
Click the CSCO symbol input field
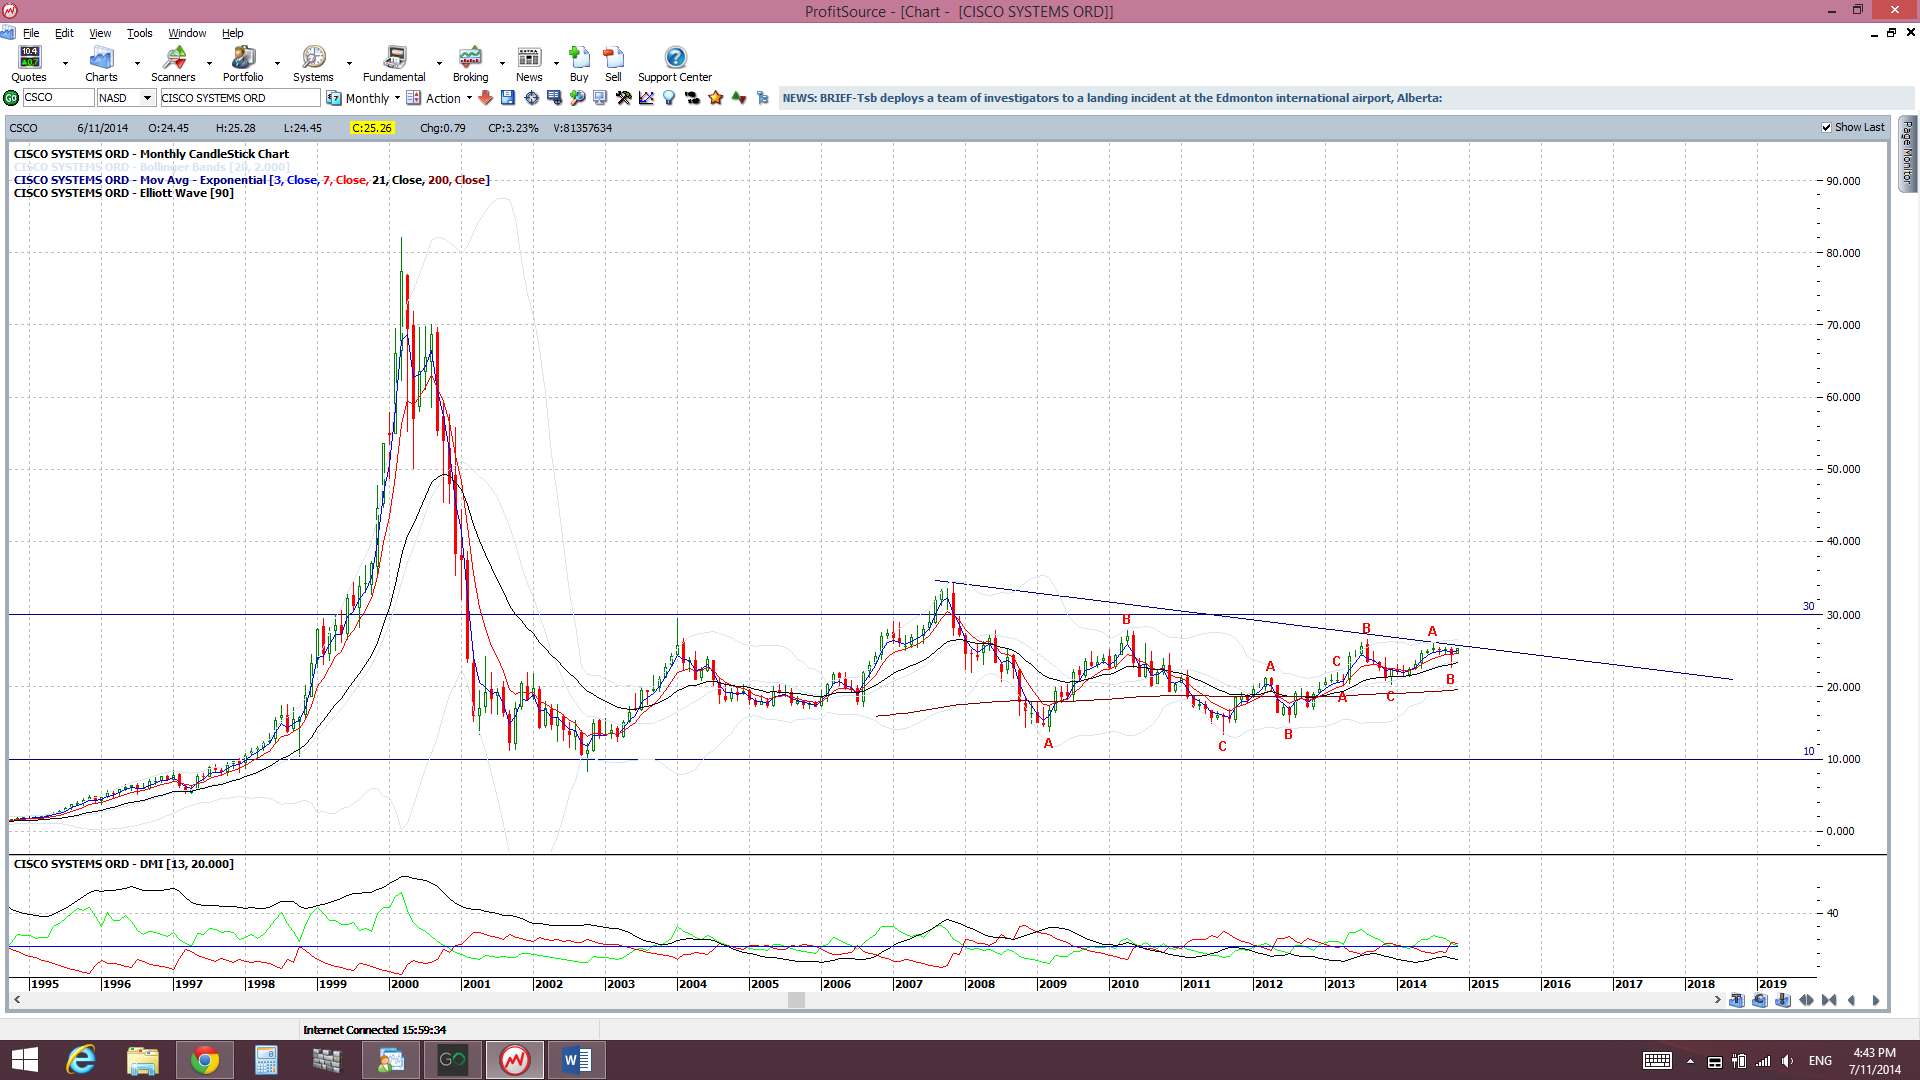pyautogui.click(x=57, y=98)
